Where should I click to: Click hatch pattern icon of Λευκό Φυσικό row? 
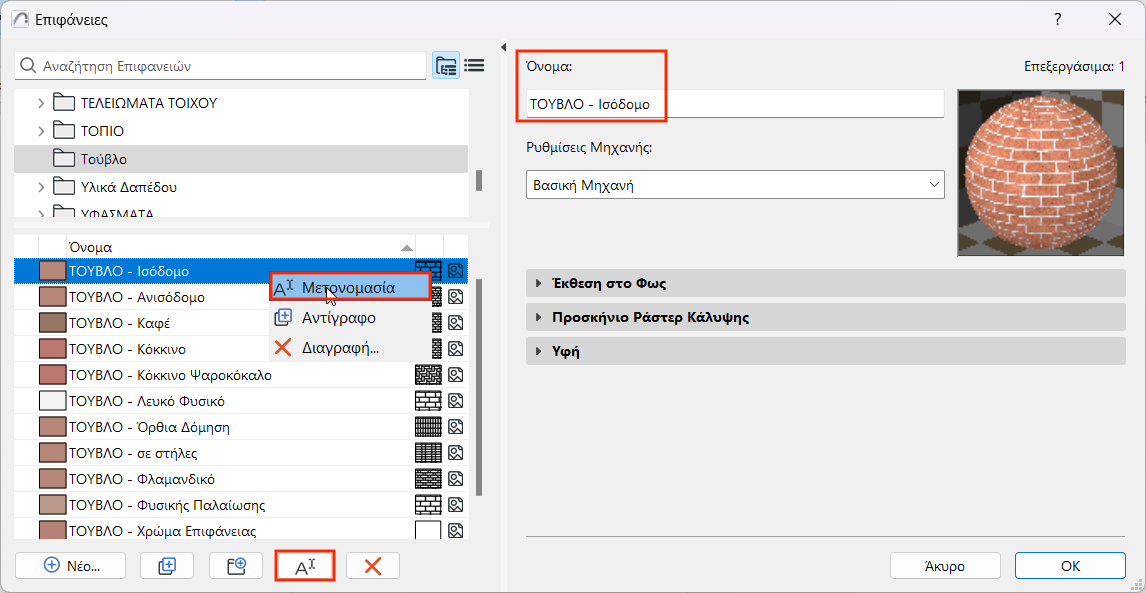click(428, 401)
